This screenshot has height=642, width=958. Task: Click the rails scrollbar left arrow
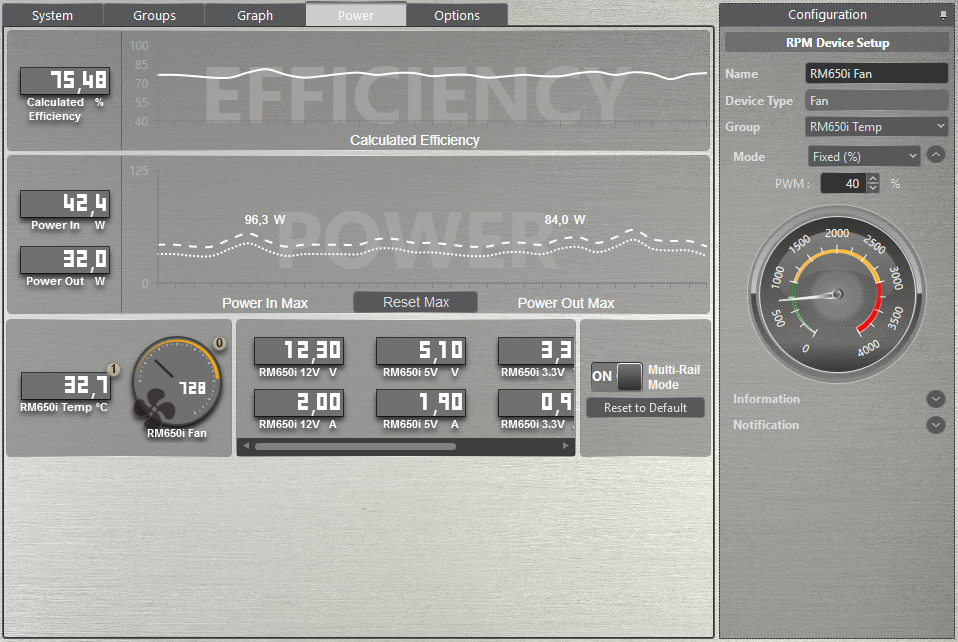pos(246,446)
